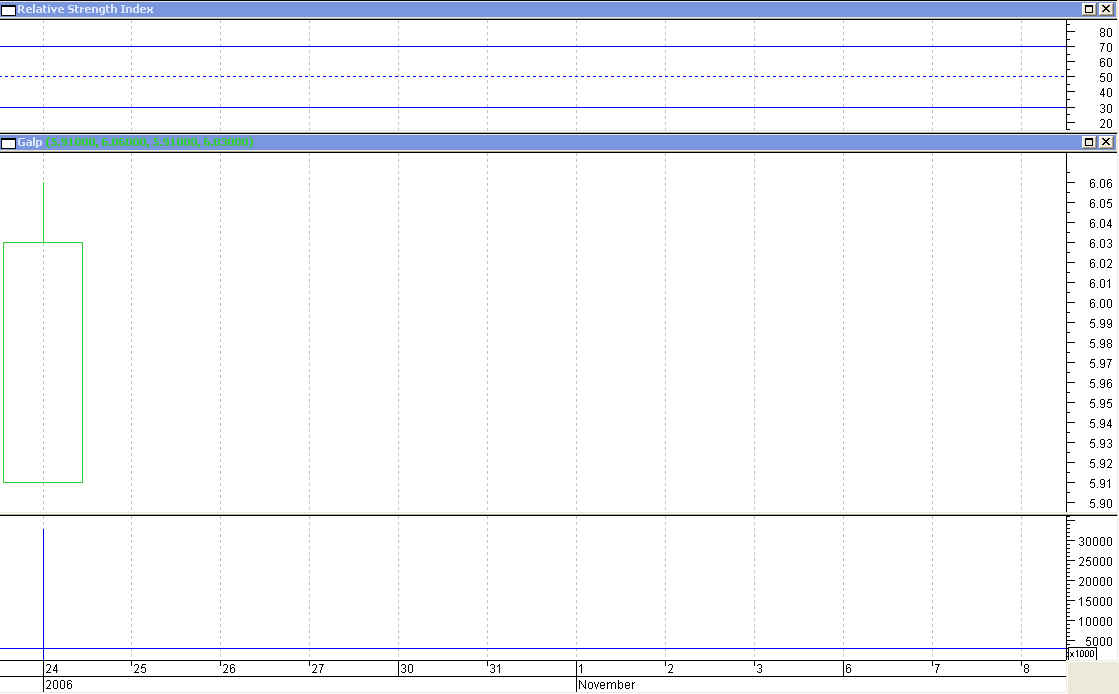Viewport: 1119px width, 694px height.
Task: Maximize the Relative Strength Index panel
Action: 1089,9
